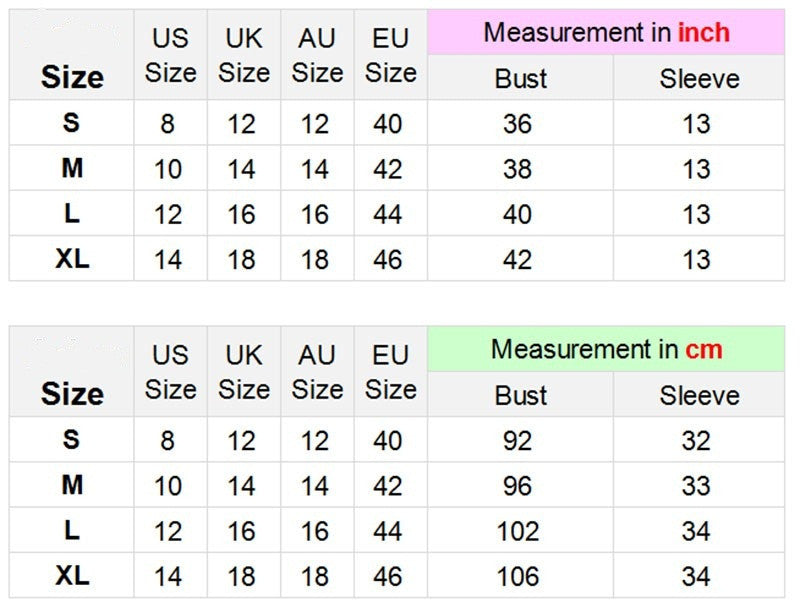Click bold "Size" header in cm table
The height and width of the screenshot is (608, 800).
pos(72,394)
